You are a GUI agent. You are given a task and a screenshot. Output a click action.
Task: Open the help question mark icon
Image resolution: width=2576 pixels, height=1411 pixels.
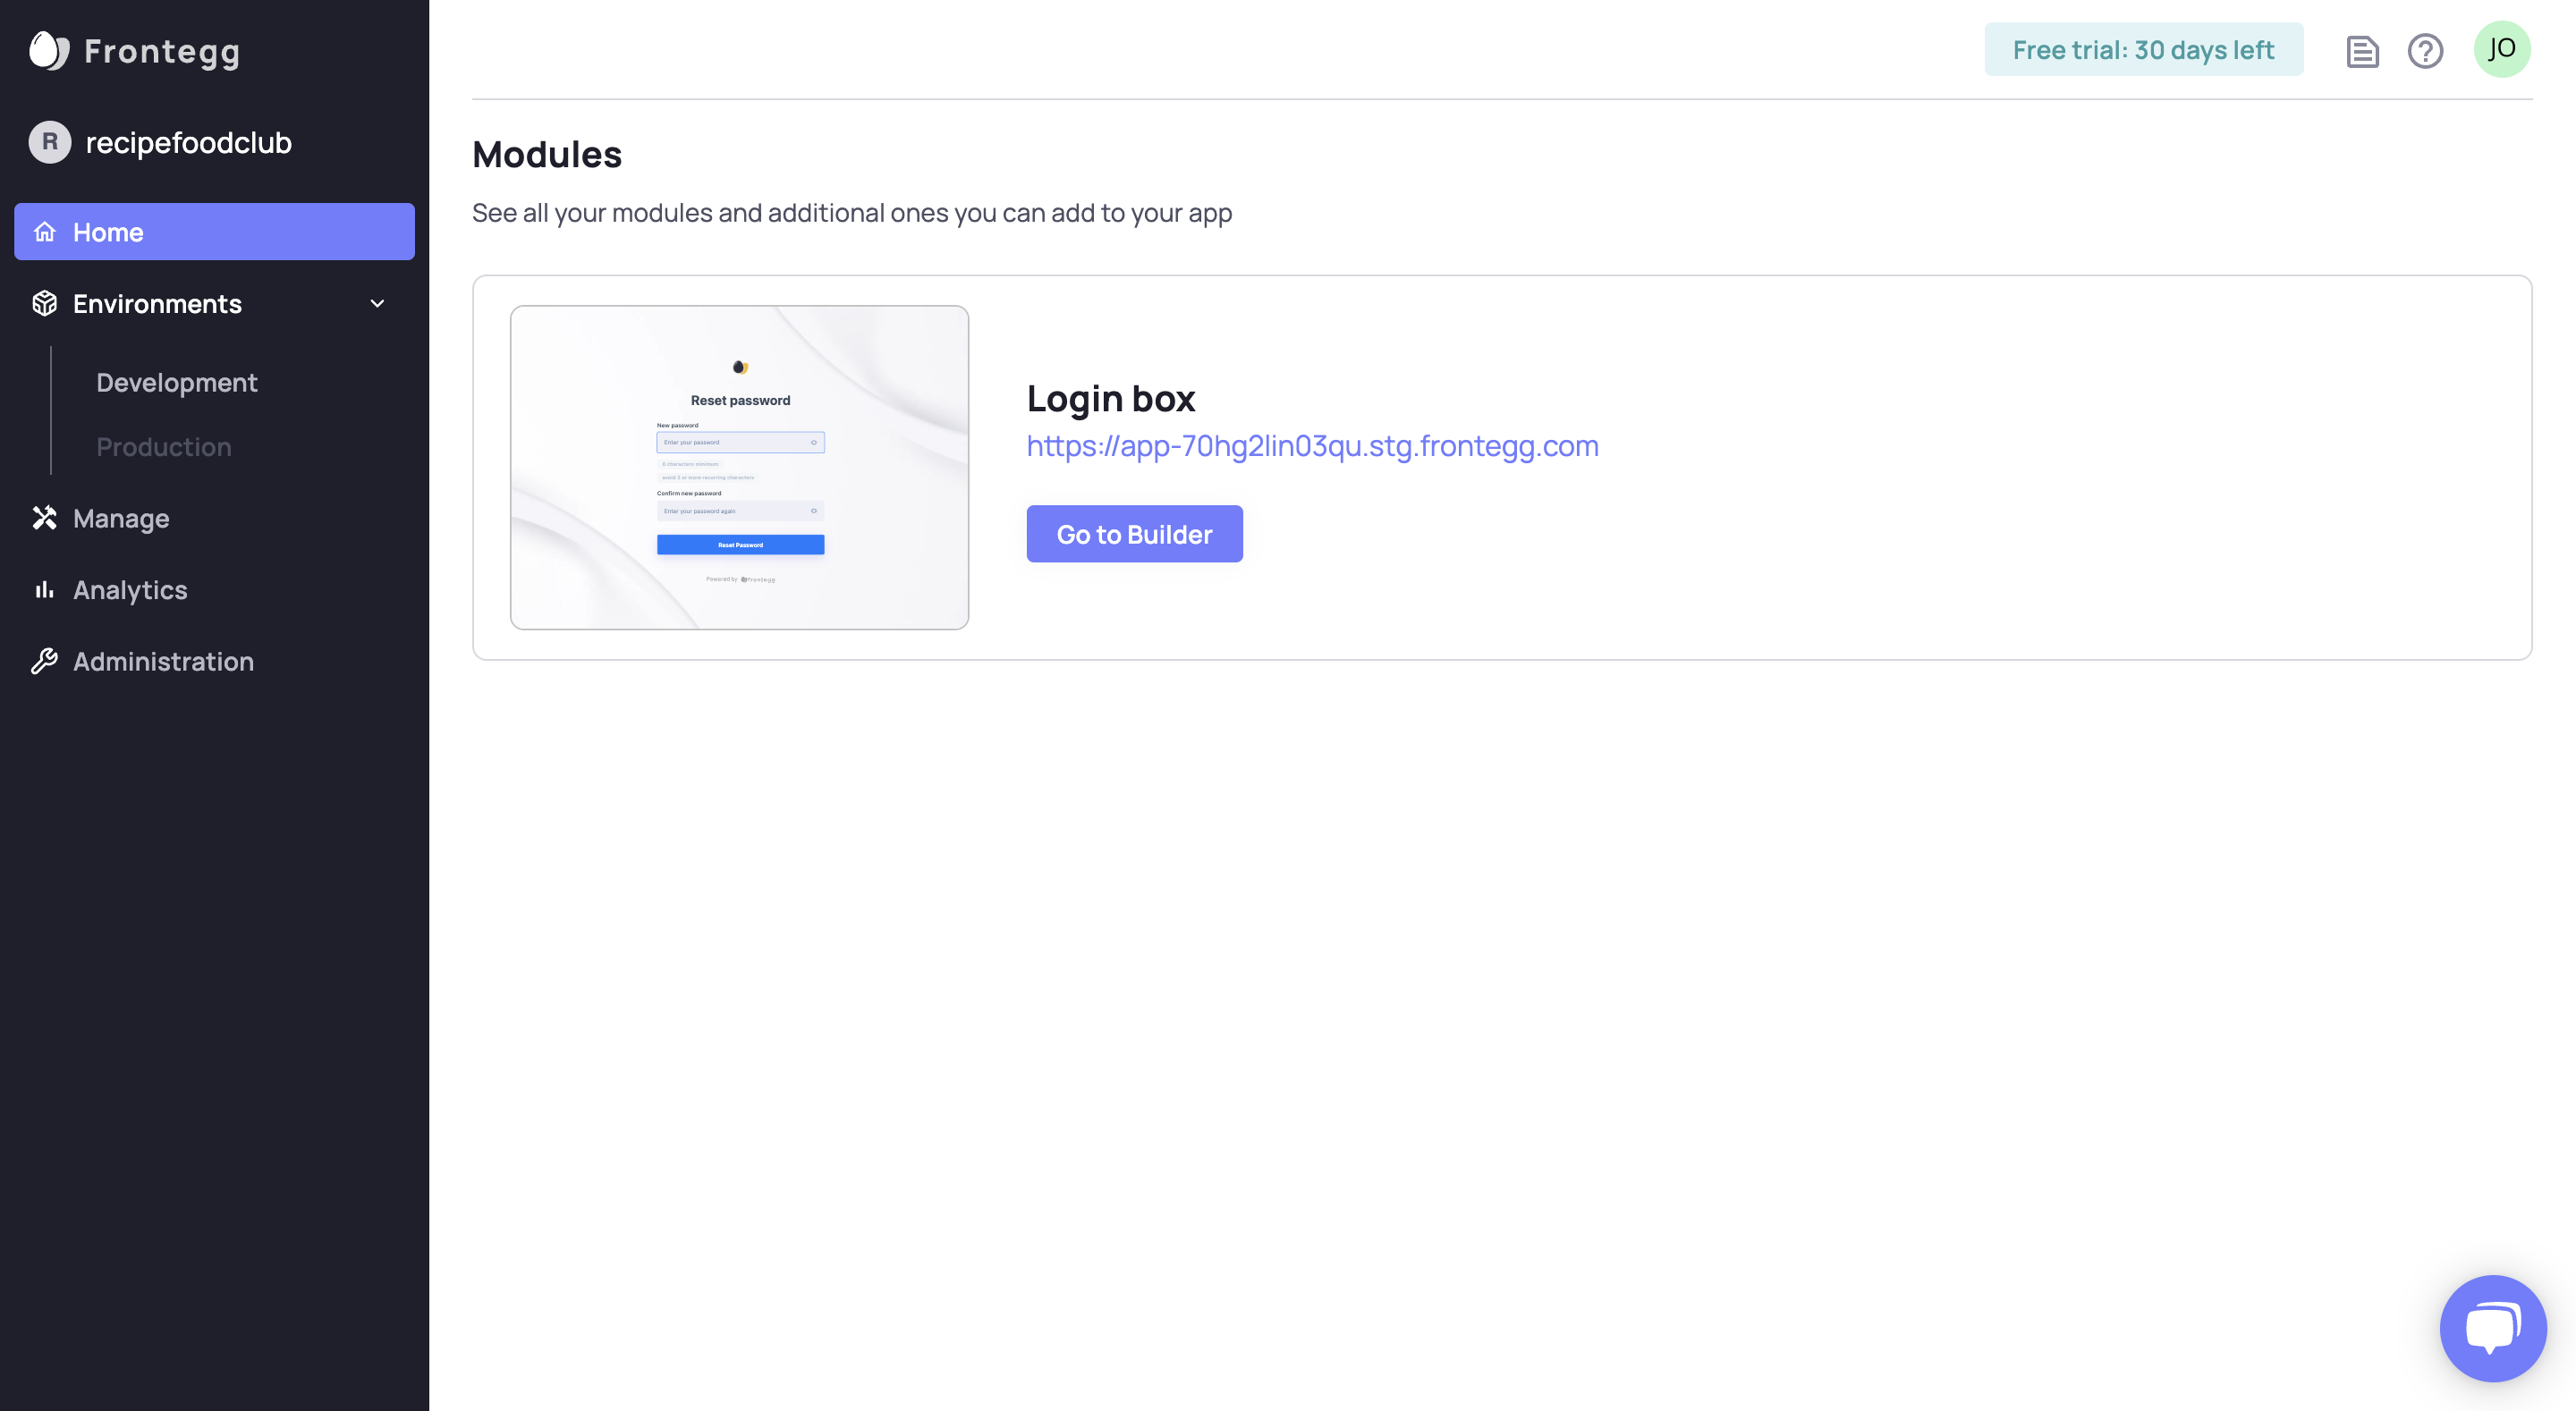pyautogui.click(x=2425, y=51)
